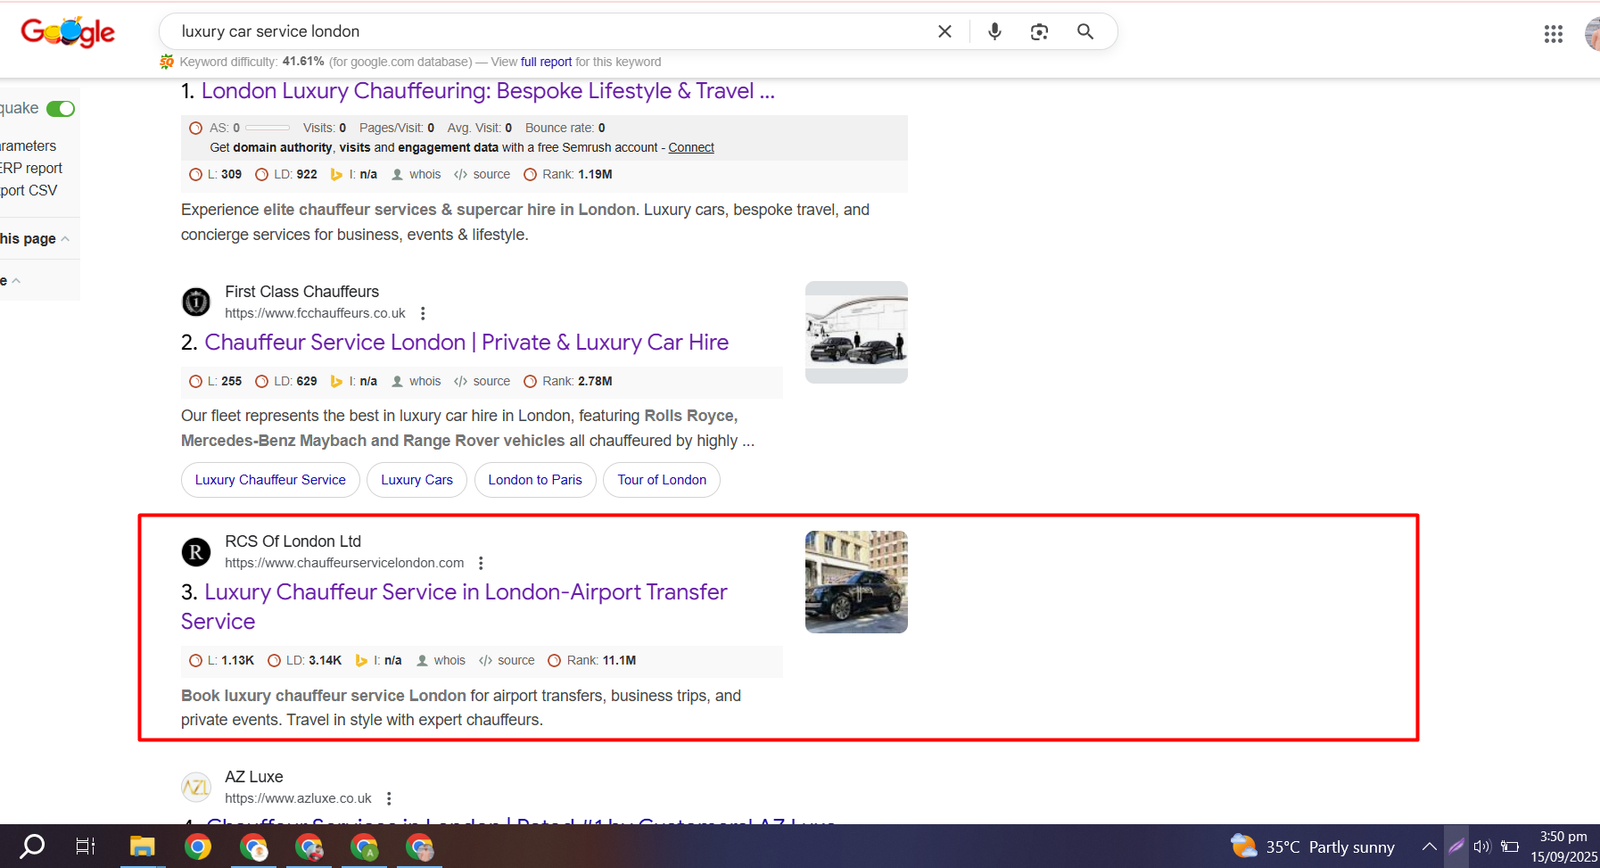Select the Luxury Chauffeur Service chip
This screenshot has height=868, width=1600.
click(270, 480)
